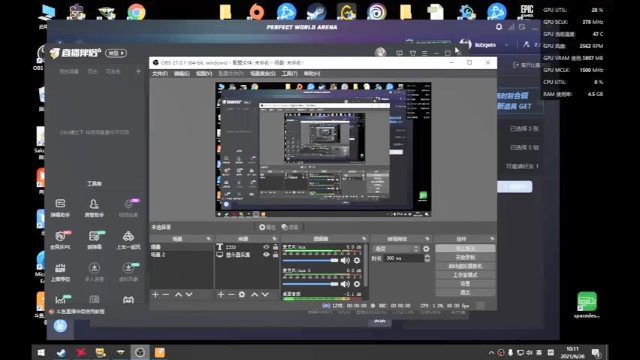Open the Windows Start menu
This screenshot has width=640, height=360.
(41, 353)
